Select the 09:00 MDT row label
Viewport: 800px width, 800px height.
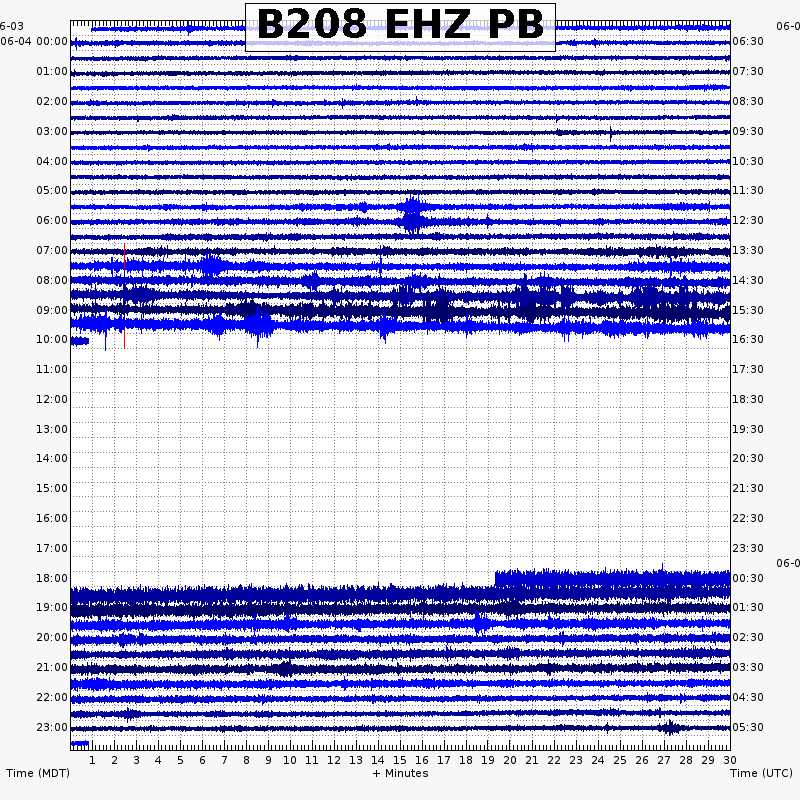52,310
